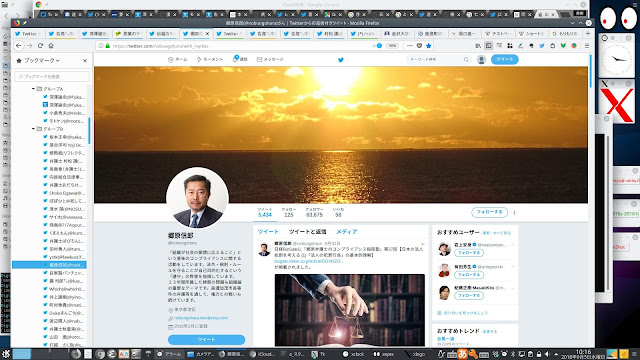Collapse the グループB bookmark folder
The width and height of the screenshot is (640, 360).
(33, 129)
